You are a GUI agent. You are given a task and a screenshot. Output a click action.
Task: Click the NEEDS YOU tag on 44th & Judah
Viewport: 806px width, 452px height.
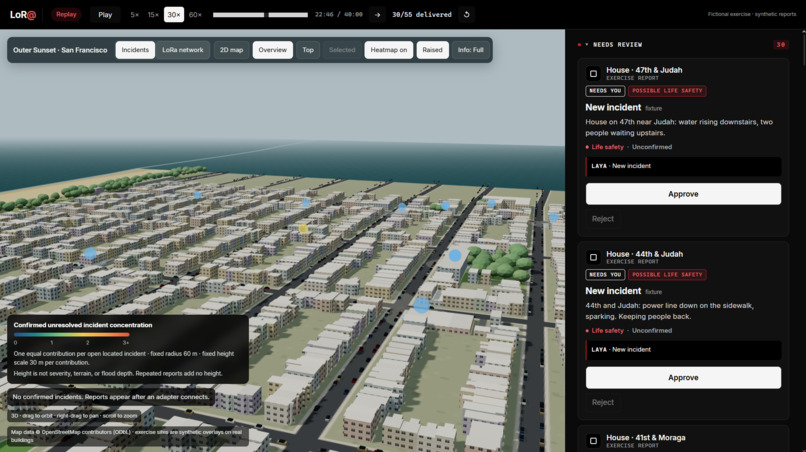tap(605, 275)
